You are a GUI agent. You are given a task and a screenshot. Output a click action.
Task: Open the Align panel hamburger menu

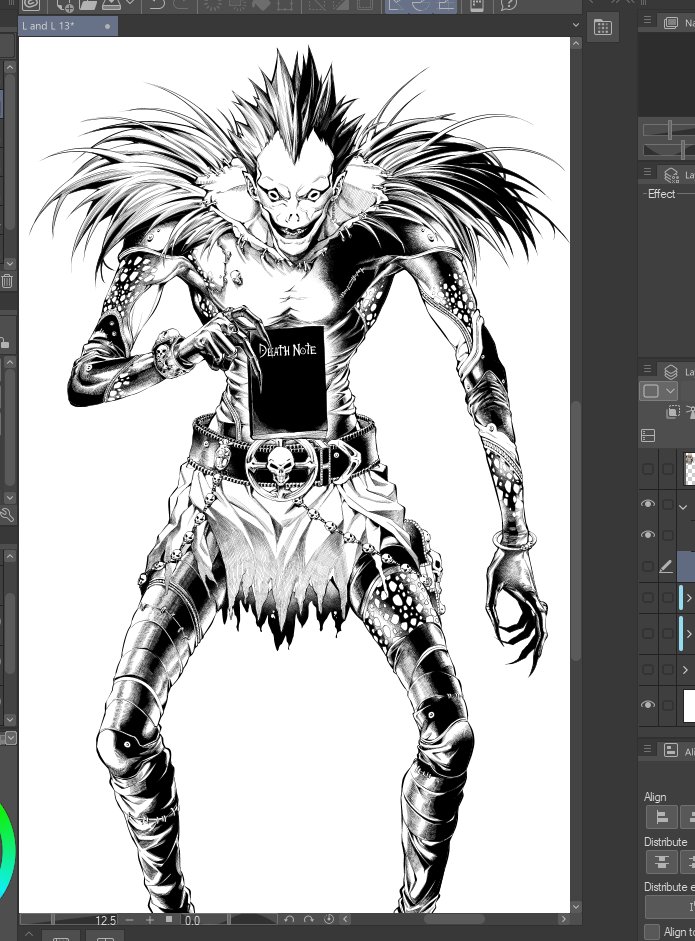pyautogui.click(x=647, y=748)
